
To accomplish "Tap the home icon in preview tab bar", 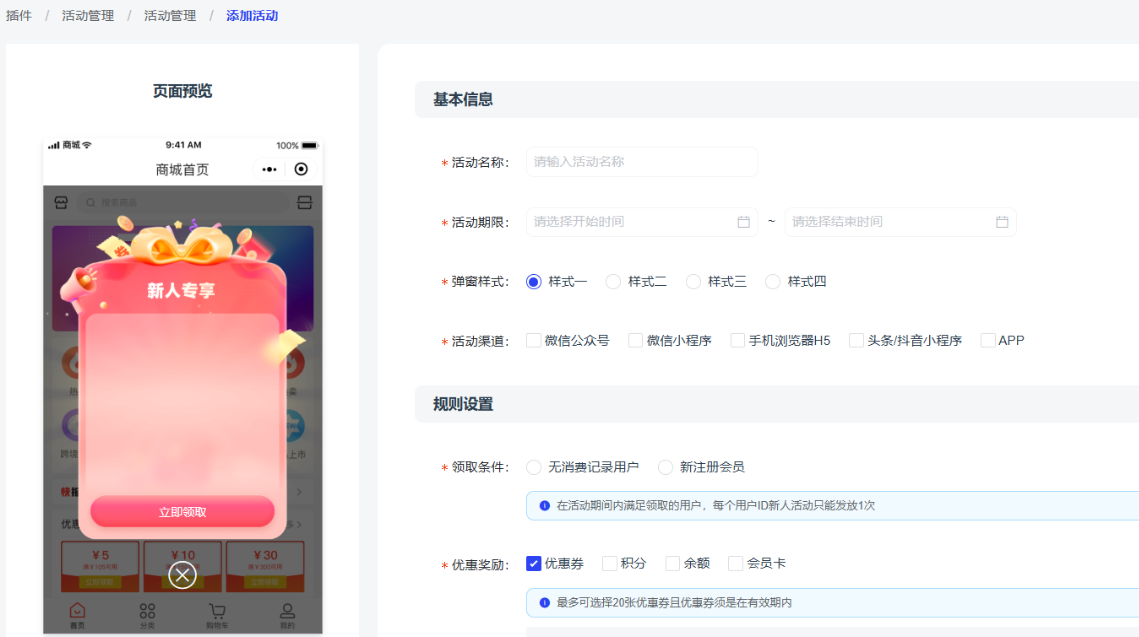I will pyautogui.click(x=77, y=611).
